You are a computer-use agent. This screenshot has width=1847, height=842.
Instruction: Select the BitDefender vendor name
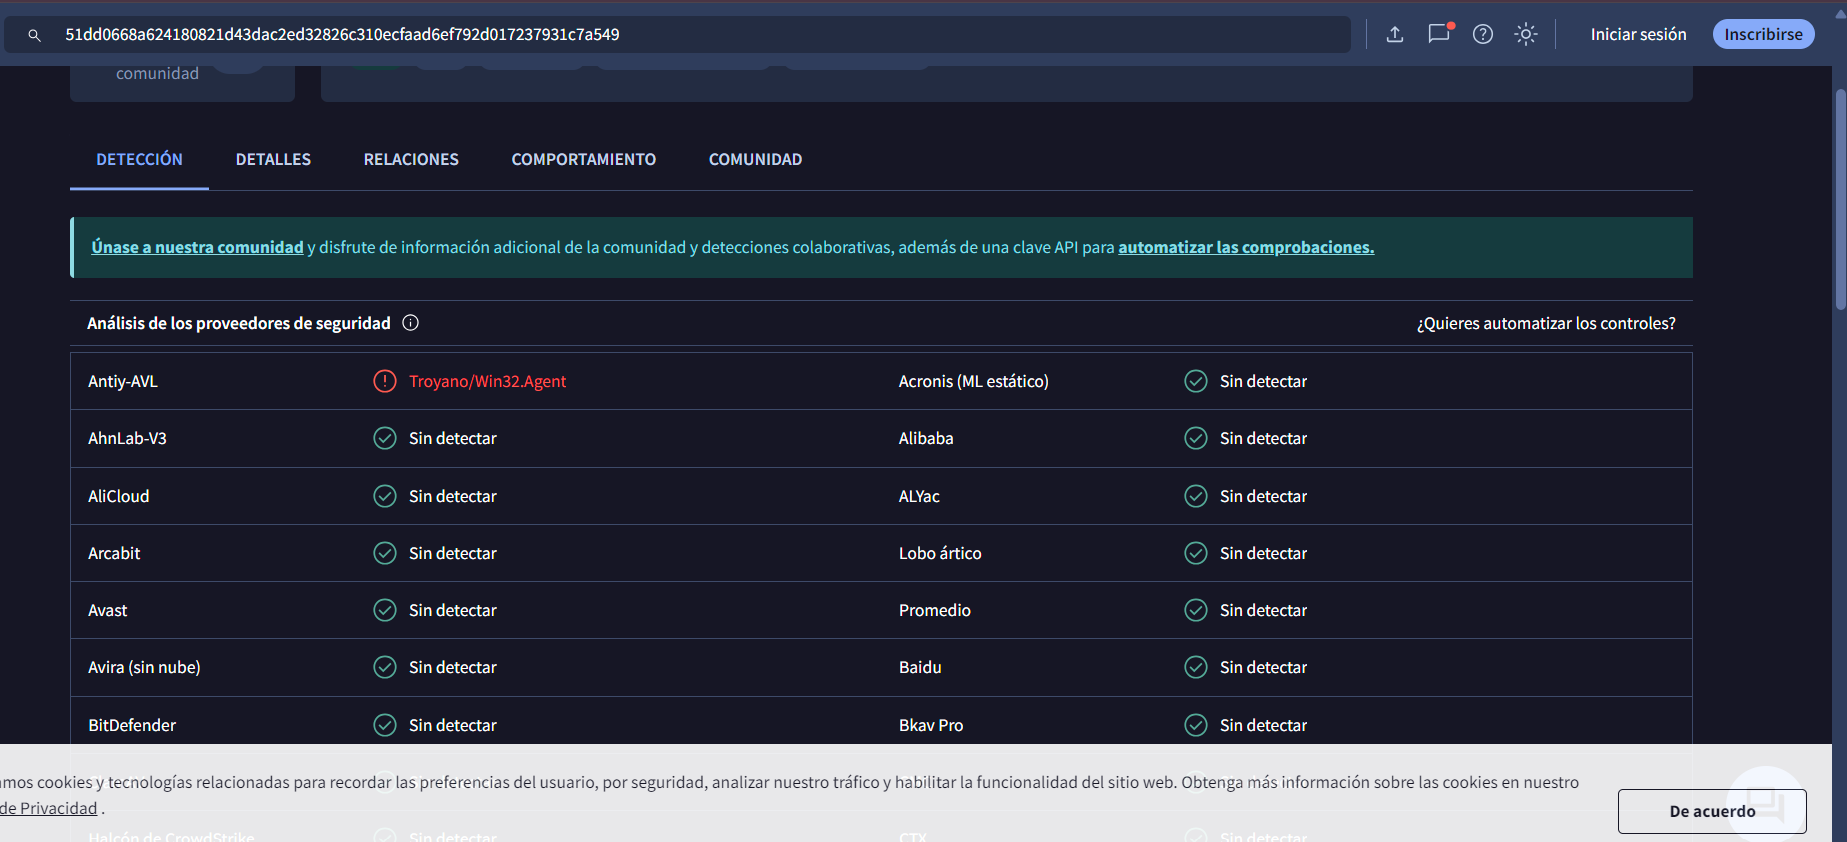[x=132, y=725]
